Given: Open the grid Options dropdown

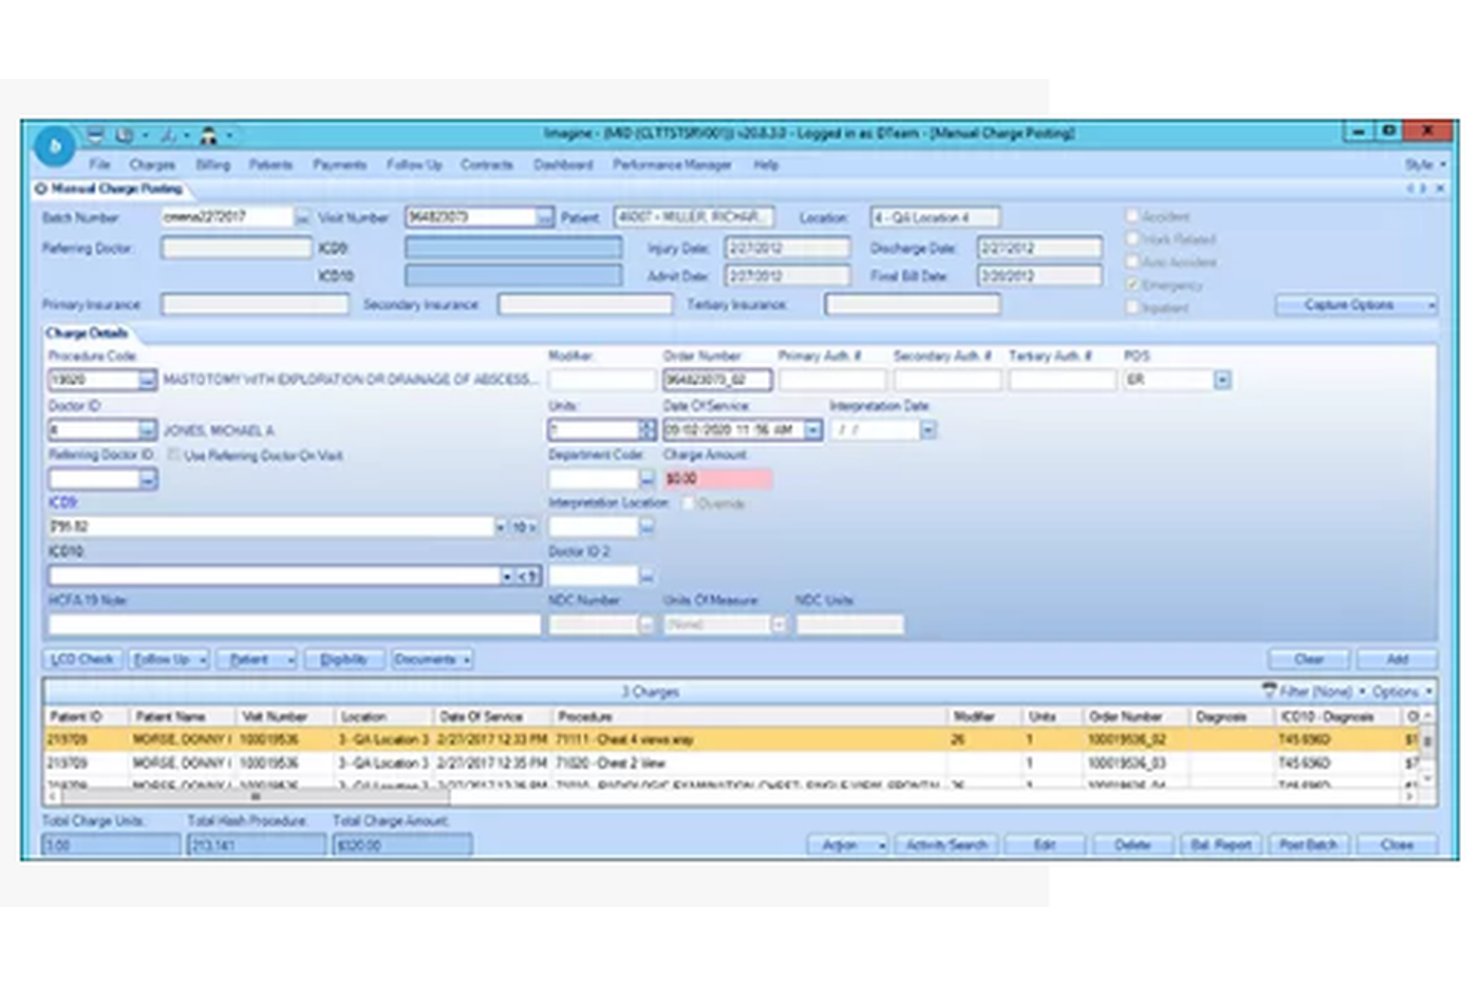Looking at the screenshot, I should tap(1402, 691).
